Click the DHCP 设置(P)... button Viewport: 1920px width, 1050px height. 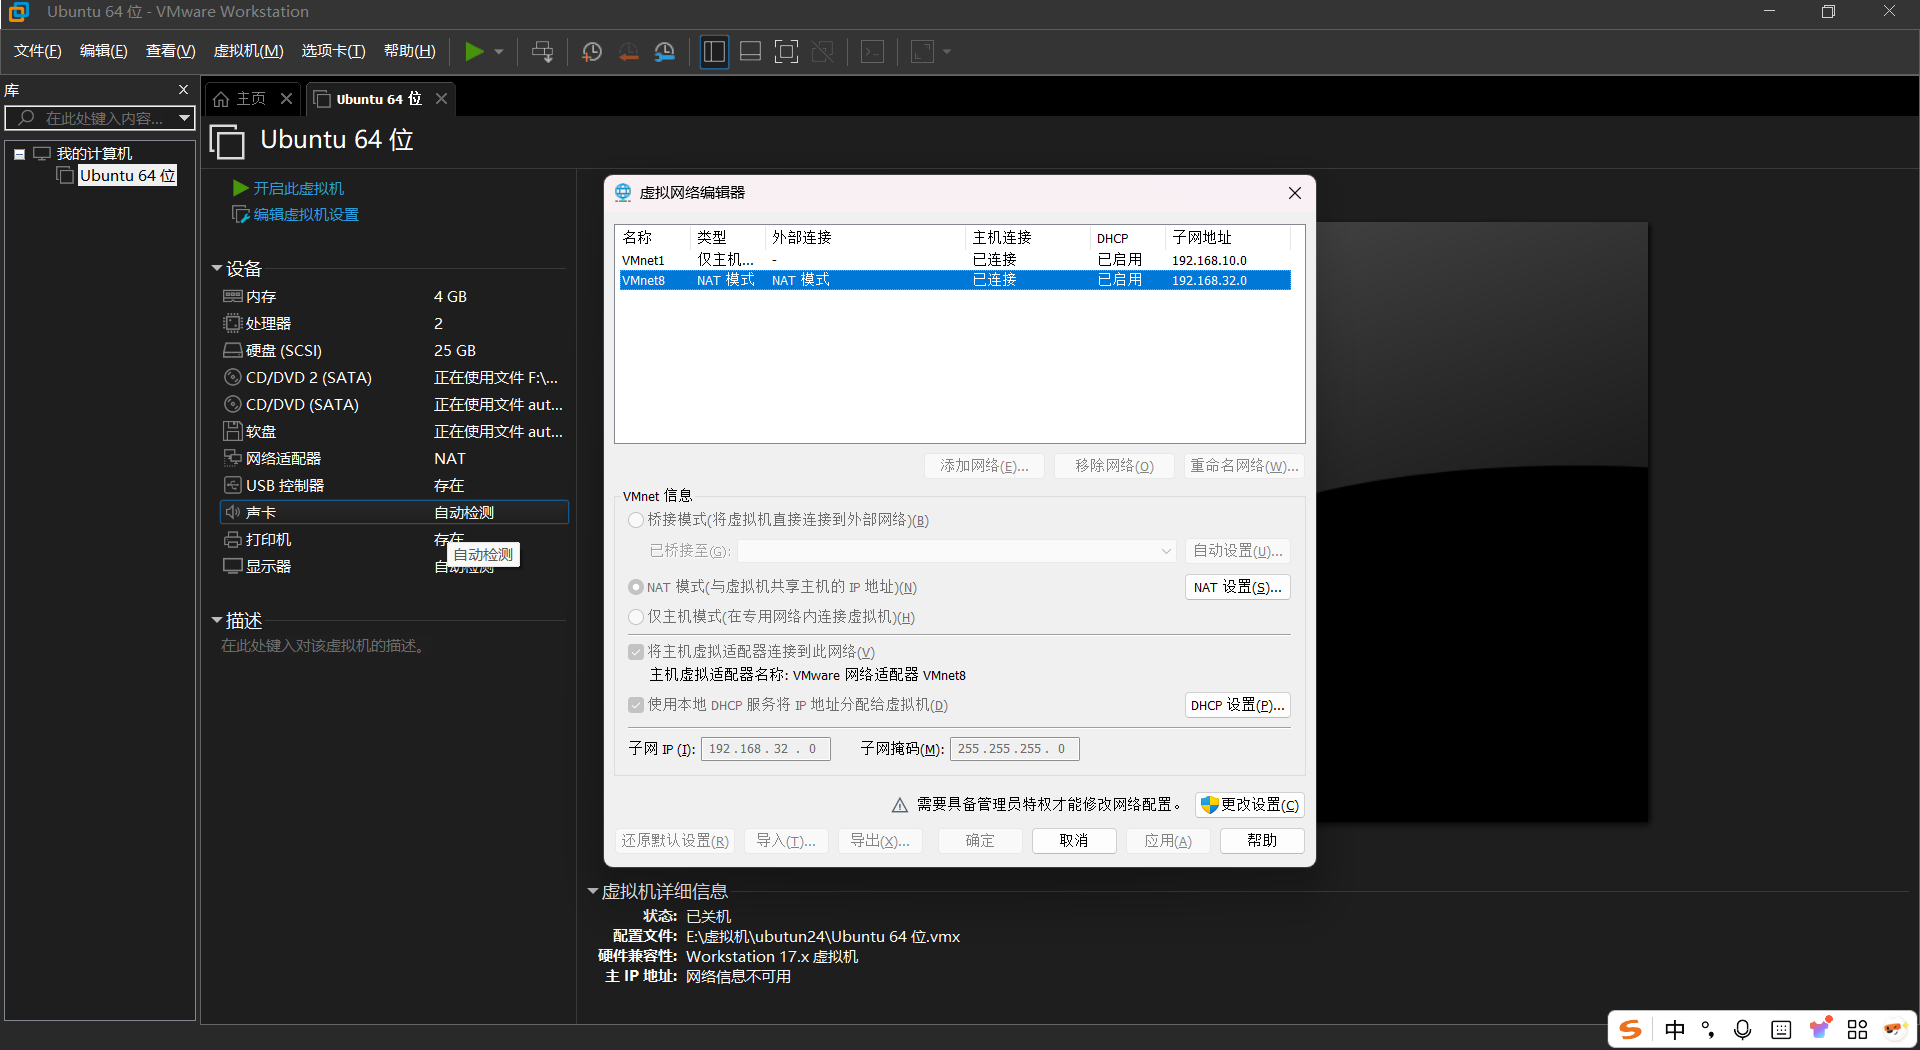pos(1237,705)
